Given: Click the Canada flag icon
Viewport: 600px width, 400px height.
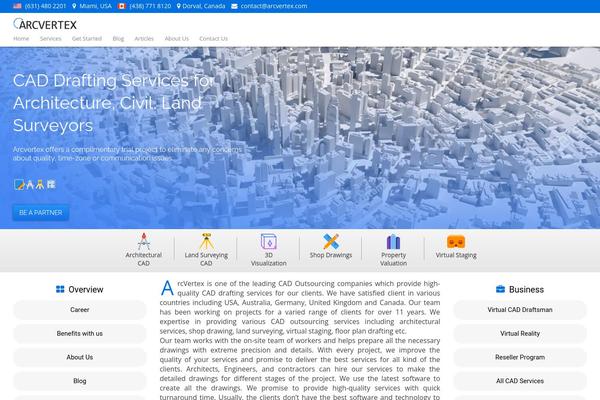Looking at the screenshot, I should click(x=122, y=6).
